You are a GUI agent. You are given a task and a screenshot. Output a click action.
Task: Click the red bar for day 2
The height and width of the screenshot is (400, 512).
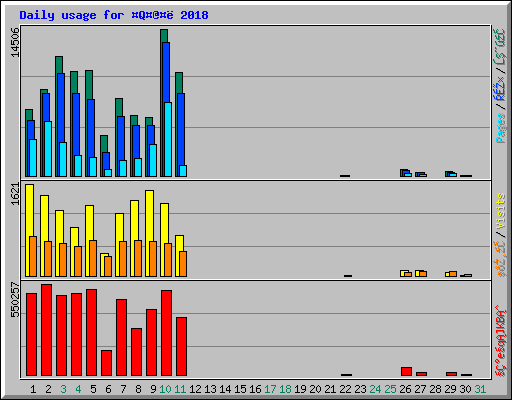click(x=46, y=330)
